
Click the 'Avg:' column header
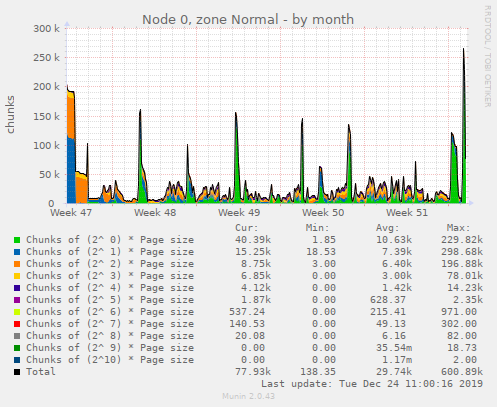388,228
